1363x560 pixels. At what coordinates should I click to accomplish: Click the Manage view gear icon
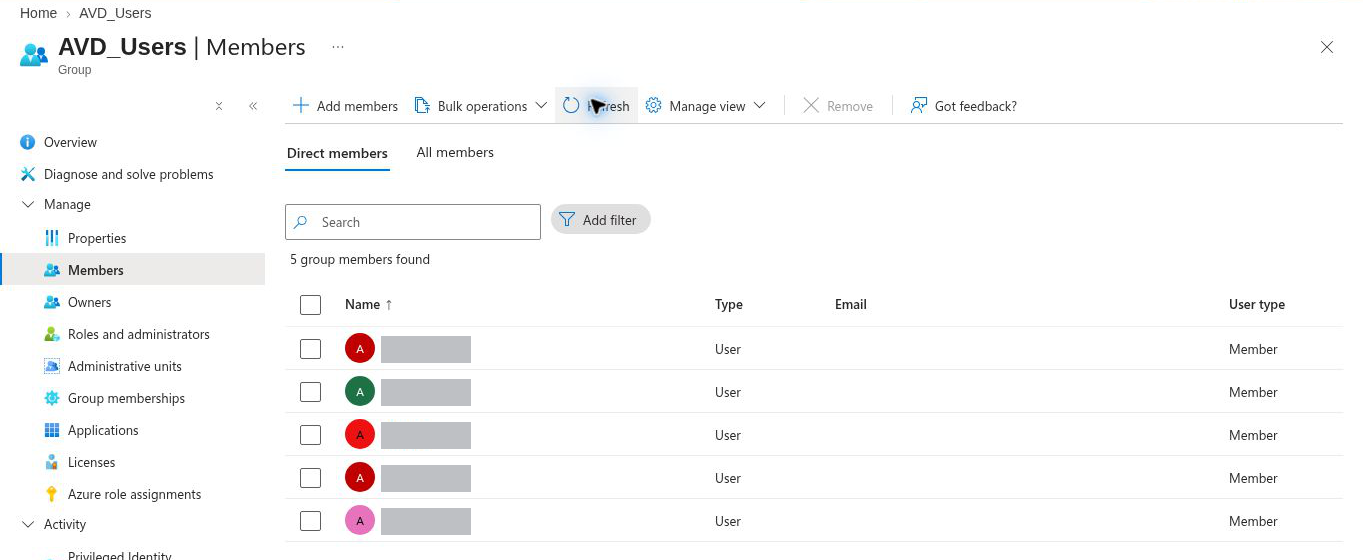653,105
